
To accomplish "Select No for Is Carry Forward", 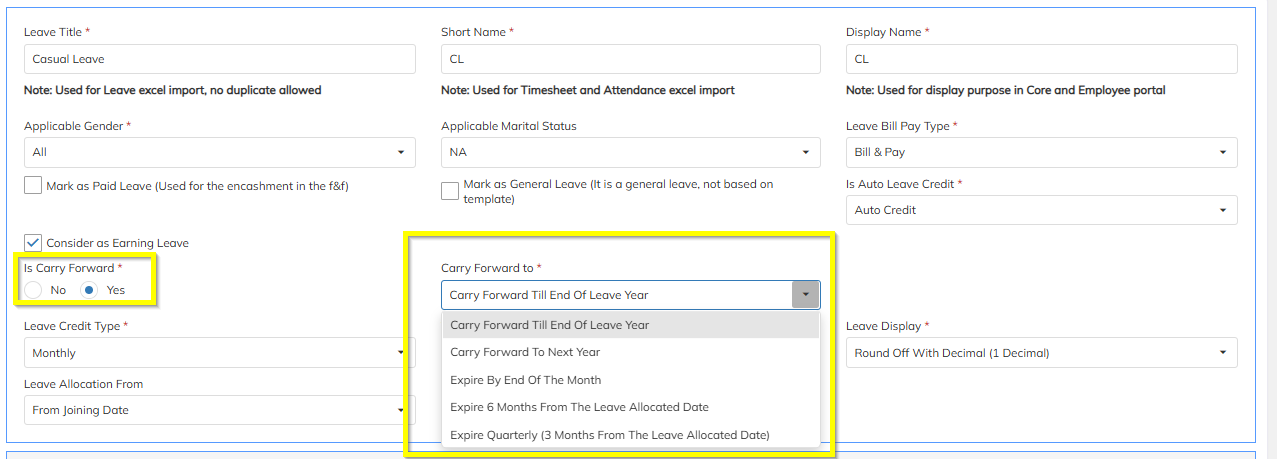I will pyautogui.click(x=34, y=290).
